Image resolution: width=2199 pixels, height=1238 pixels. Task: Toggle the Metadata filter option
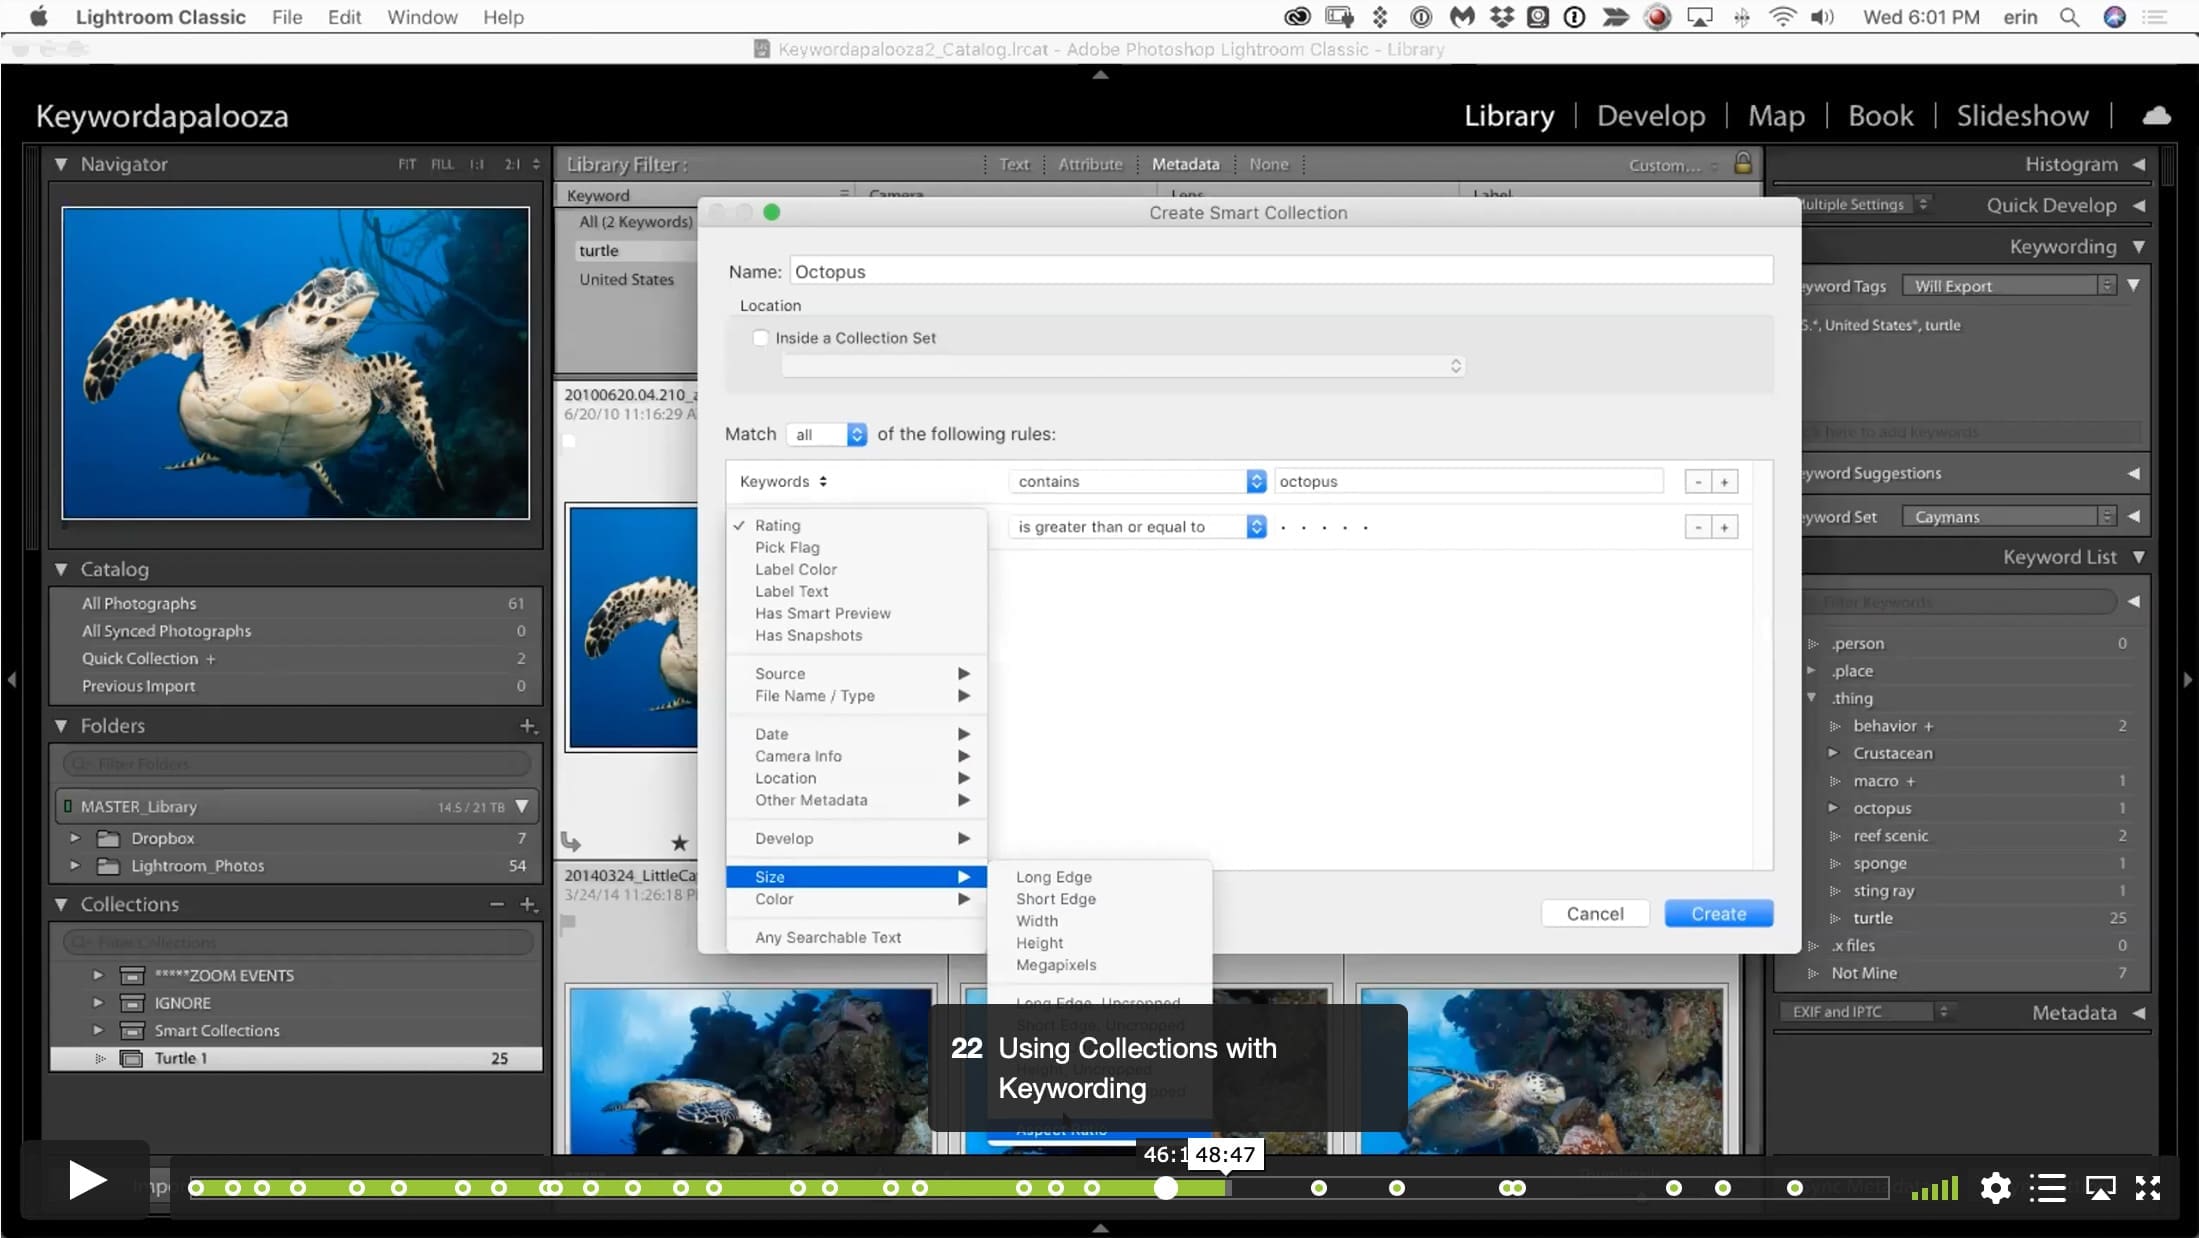1185,164
